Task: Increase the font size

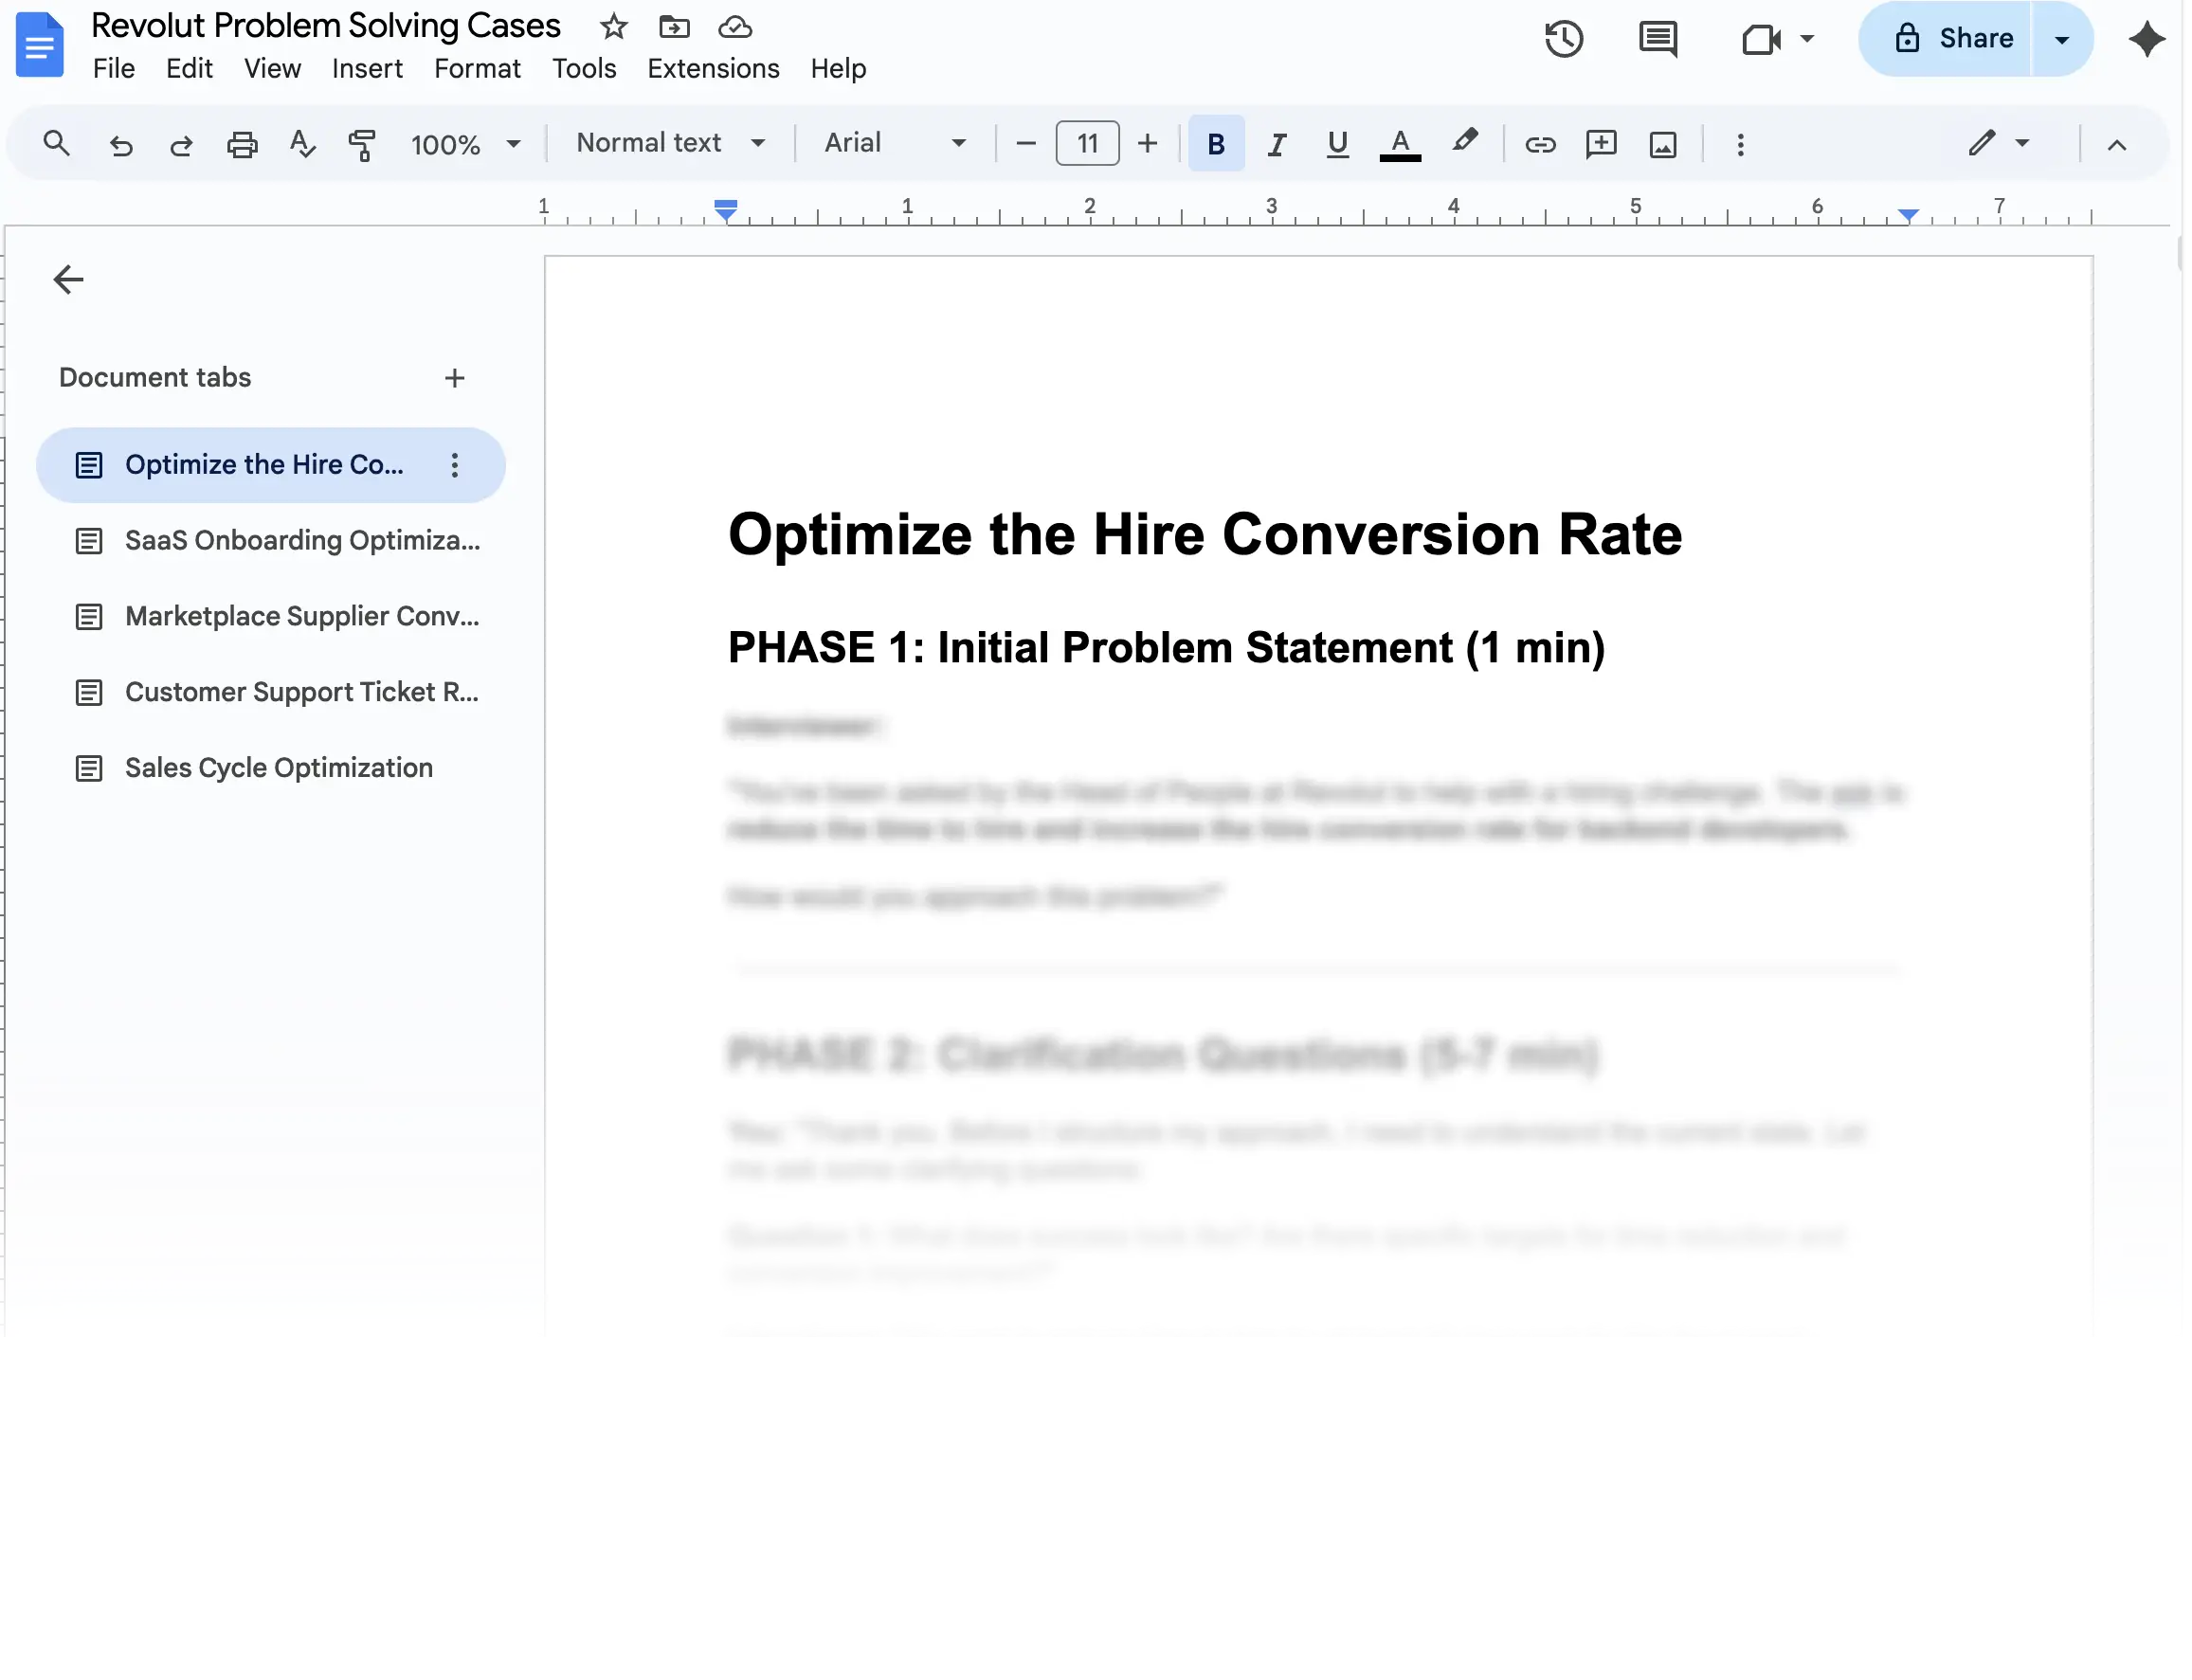Action: point(1148,144)
